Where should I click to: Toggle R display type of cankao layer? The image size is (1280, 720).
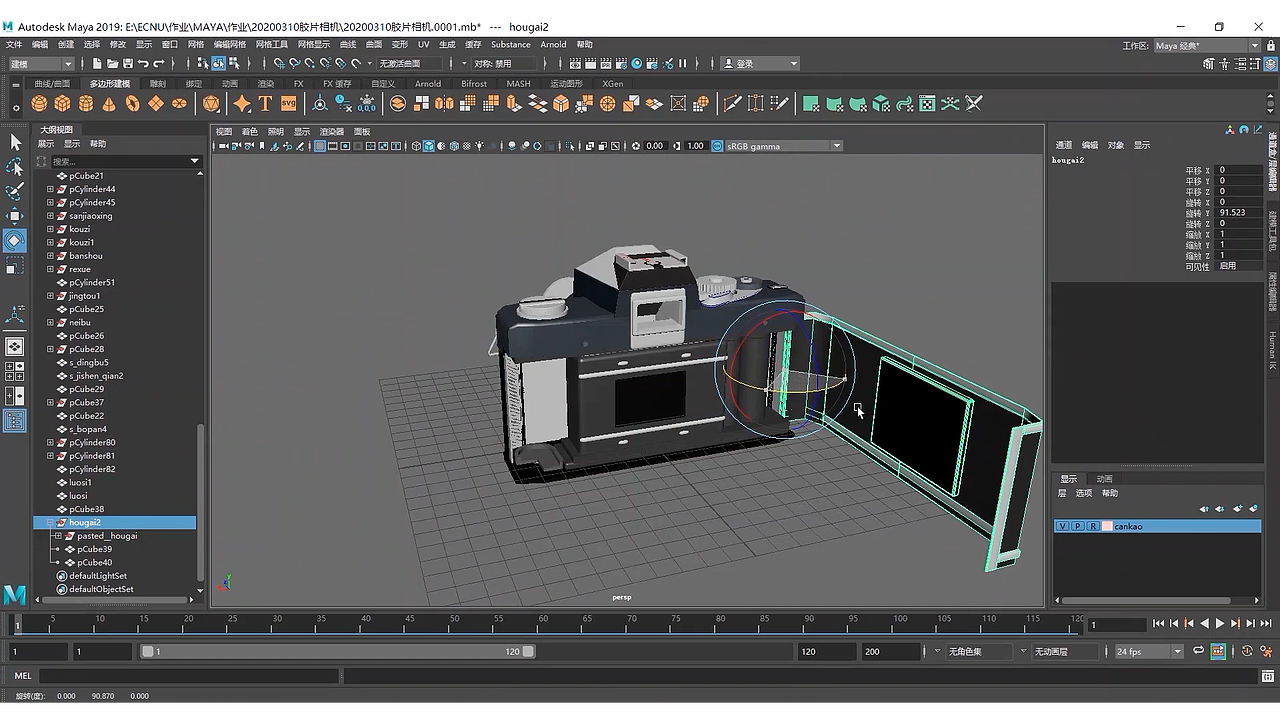(1093, 526)
